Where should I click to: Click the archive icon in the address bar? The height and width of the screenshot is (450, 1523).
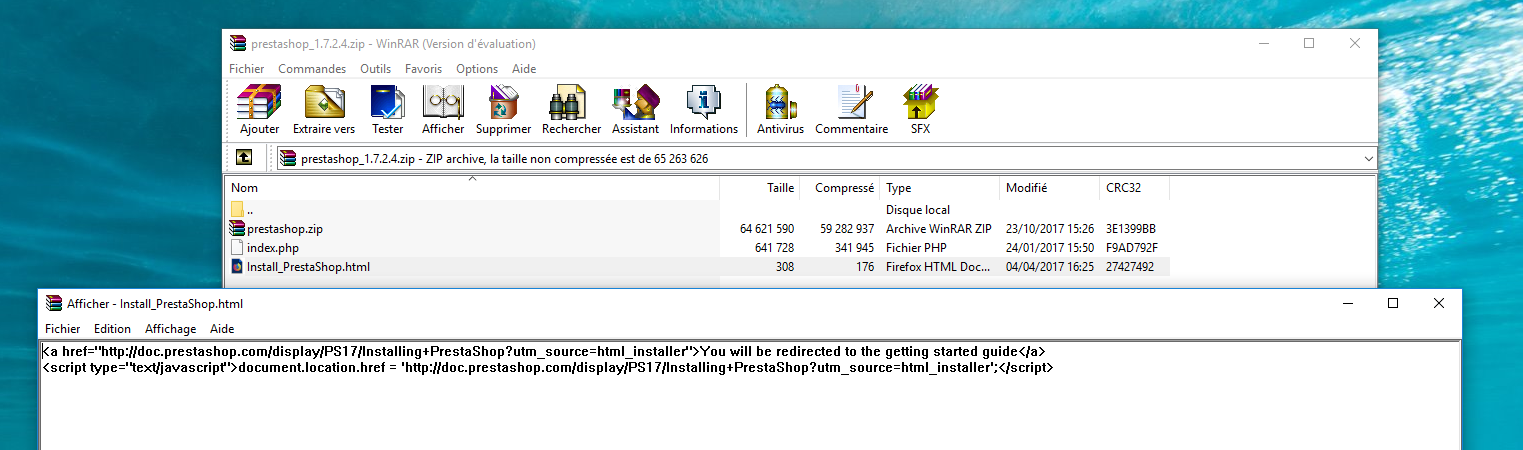coord(288,158)
